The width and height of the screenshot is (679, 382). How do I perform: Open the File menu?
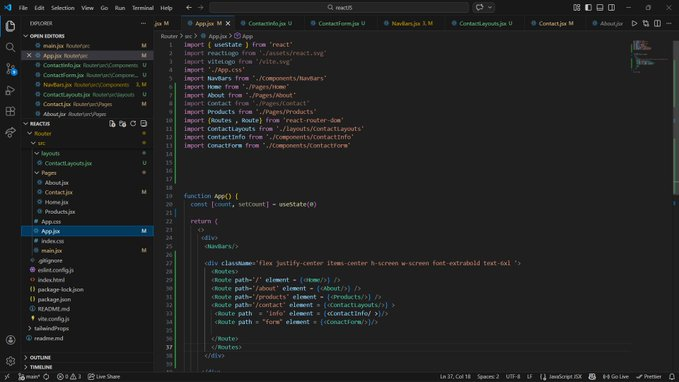23,8
